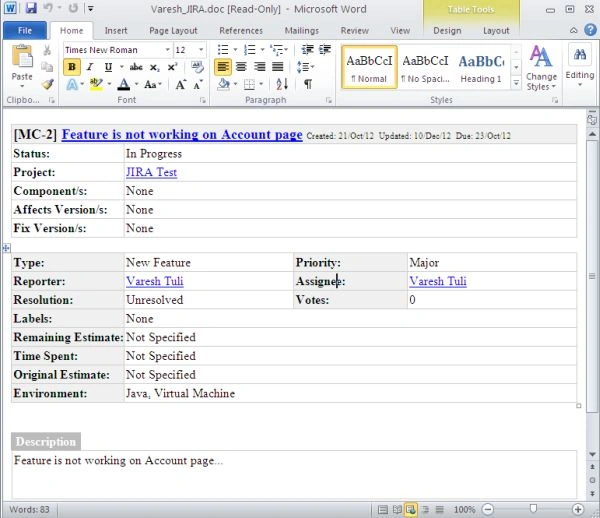
Task: Open Word Help question mark icon
Action: (x=590, y=30)
